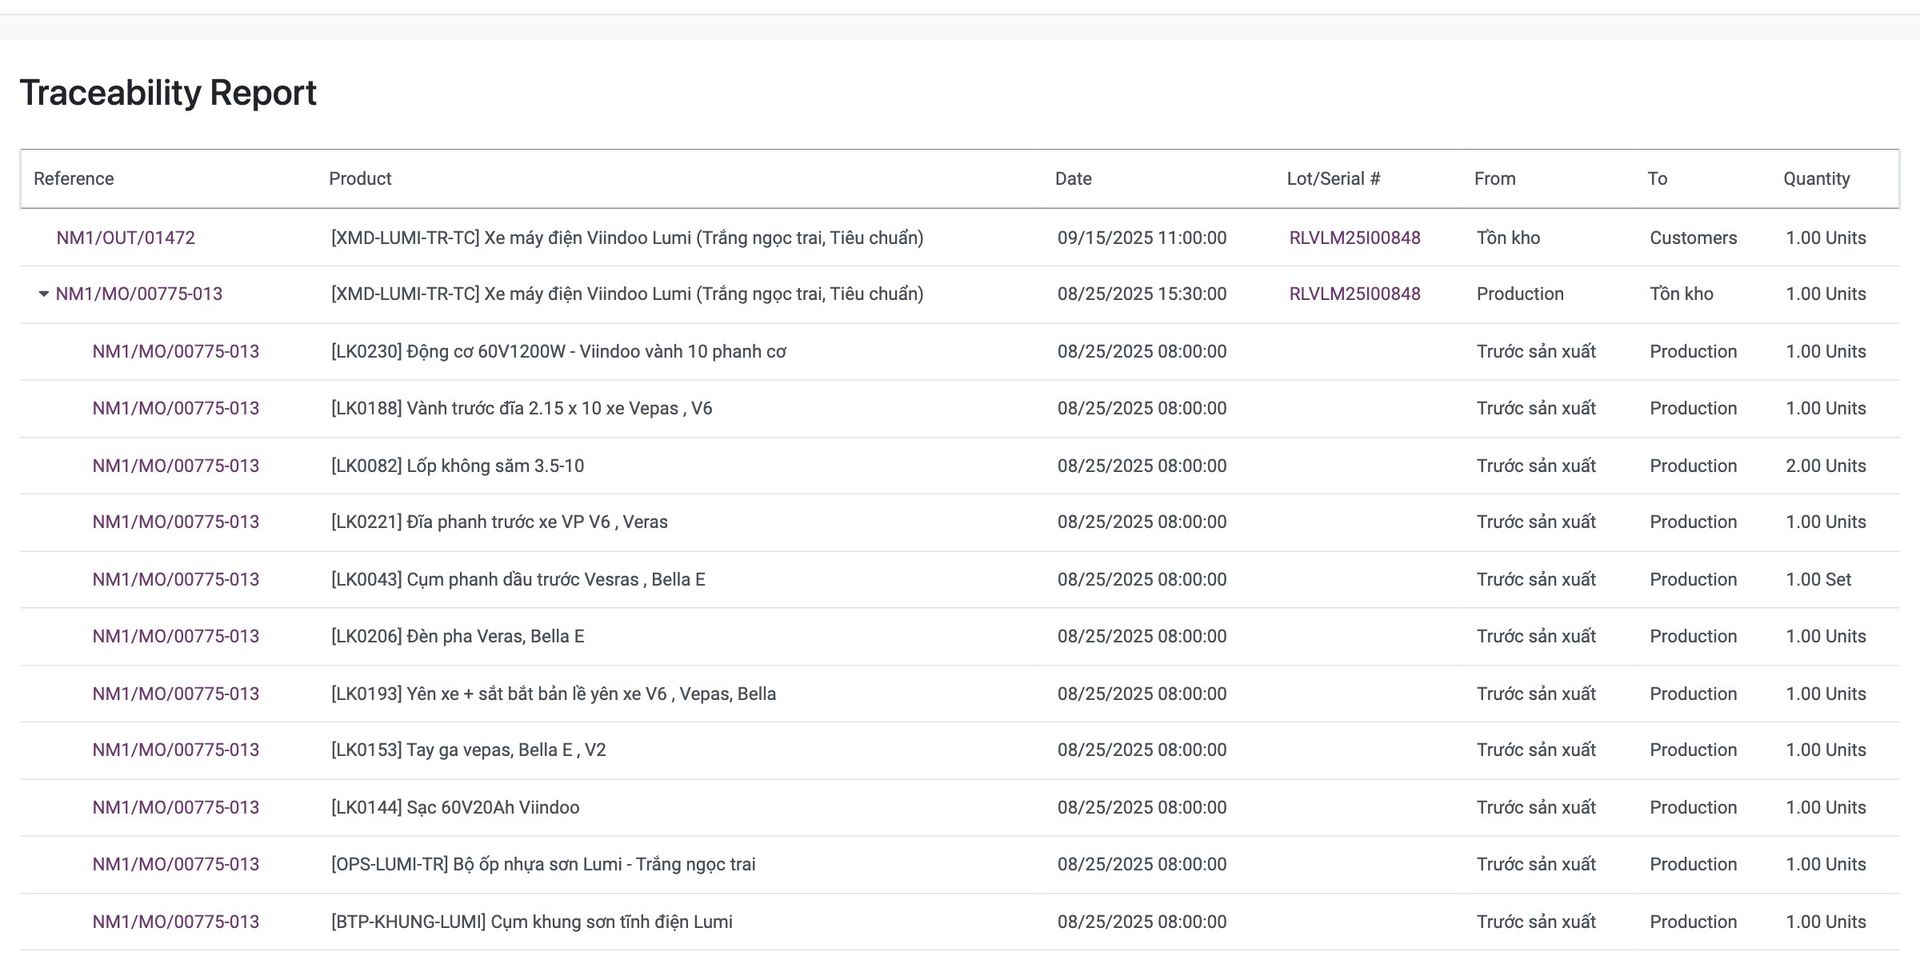
Task: Click the Product column header
Action: point(360,179)
